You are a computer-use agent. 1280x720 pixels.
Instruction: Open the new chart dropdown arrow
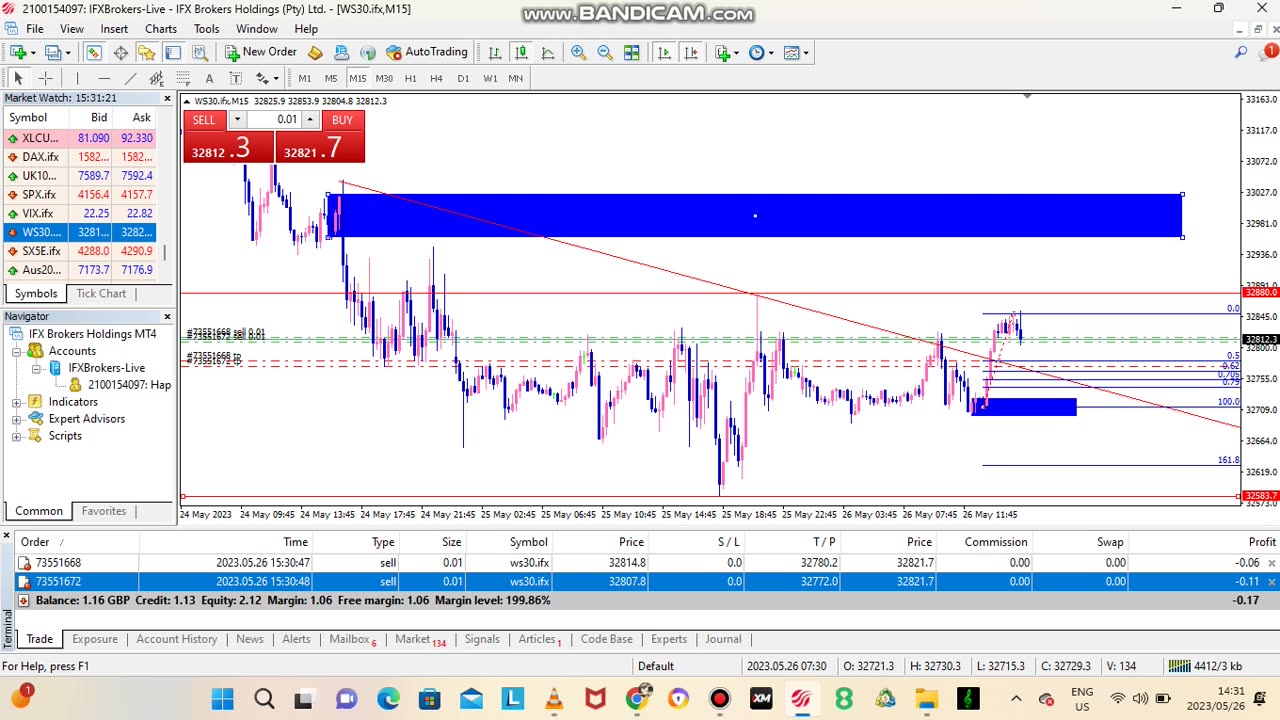coord(33,53)
